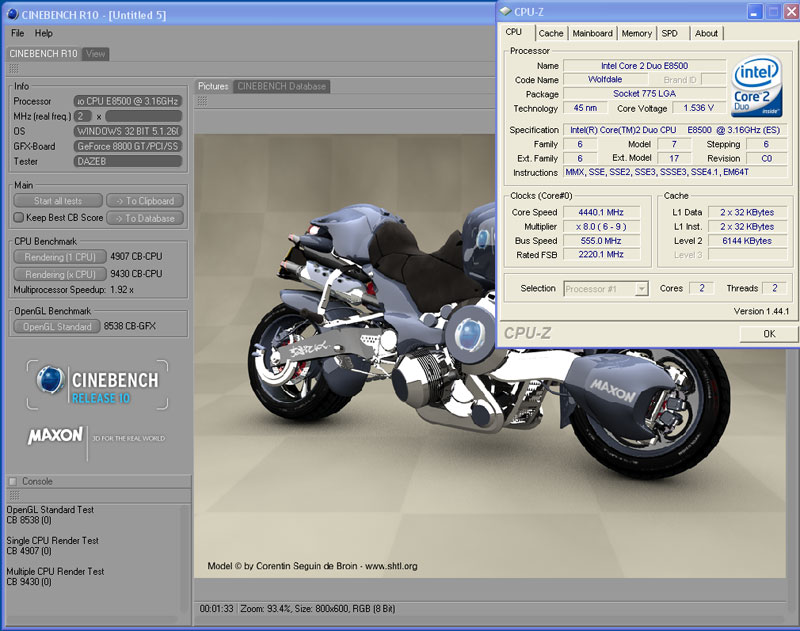Click the Tester field showing DAZEB

[128, 161]
